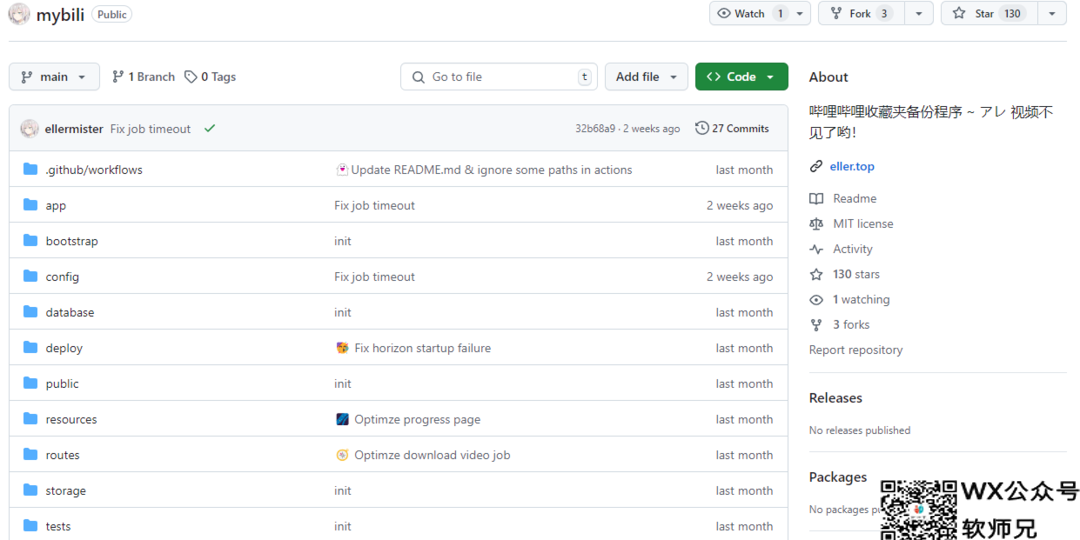Open commit Optimze progress page
The width and height of the screenshot is (1080, 540).
tap(417, 419)
